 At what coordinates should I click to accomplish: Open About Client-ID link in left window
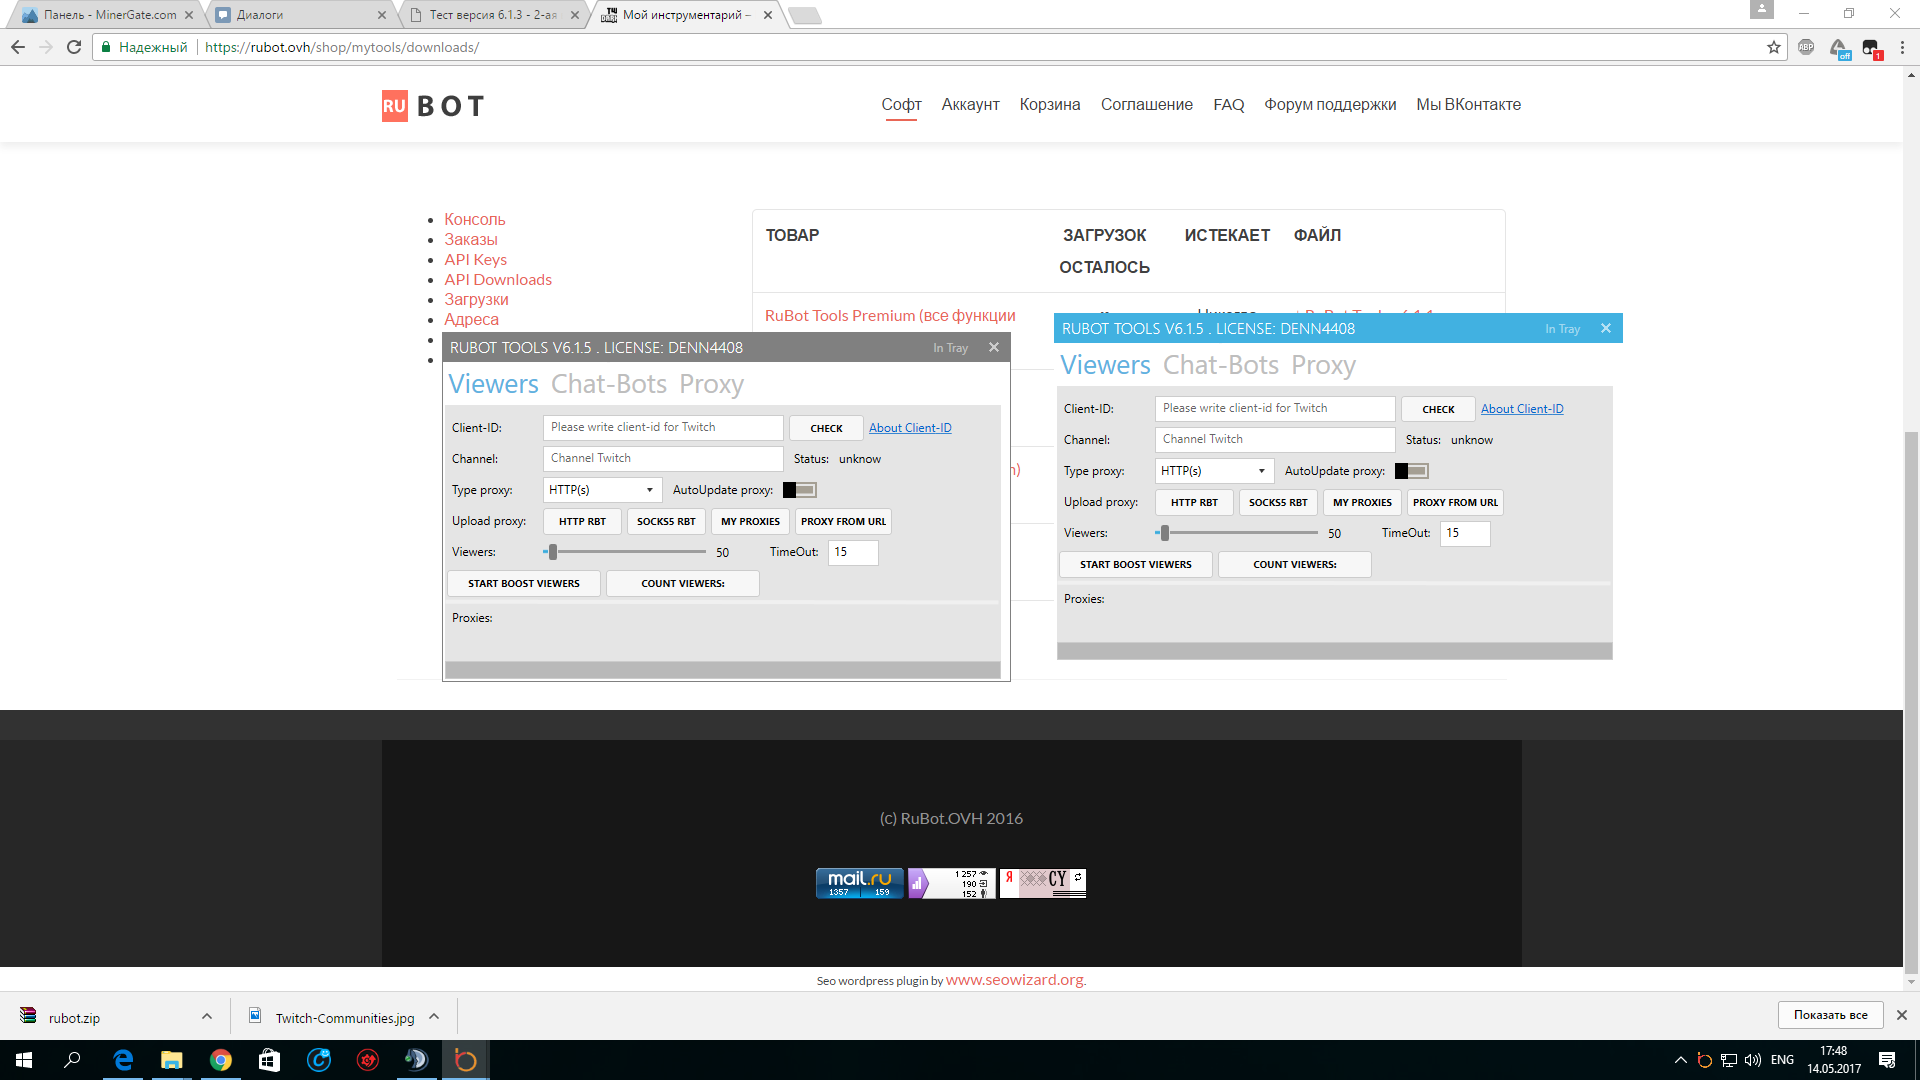[910, 428]
